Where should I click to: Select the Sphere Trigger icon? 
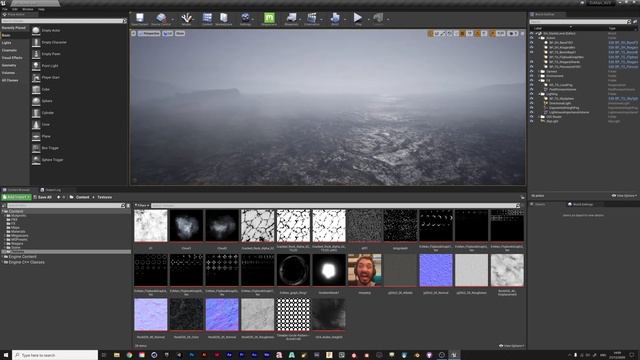pos(36,160)
